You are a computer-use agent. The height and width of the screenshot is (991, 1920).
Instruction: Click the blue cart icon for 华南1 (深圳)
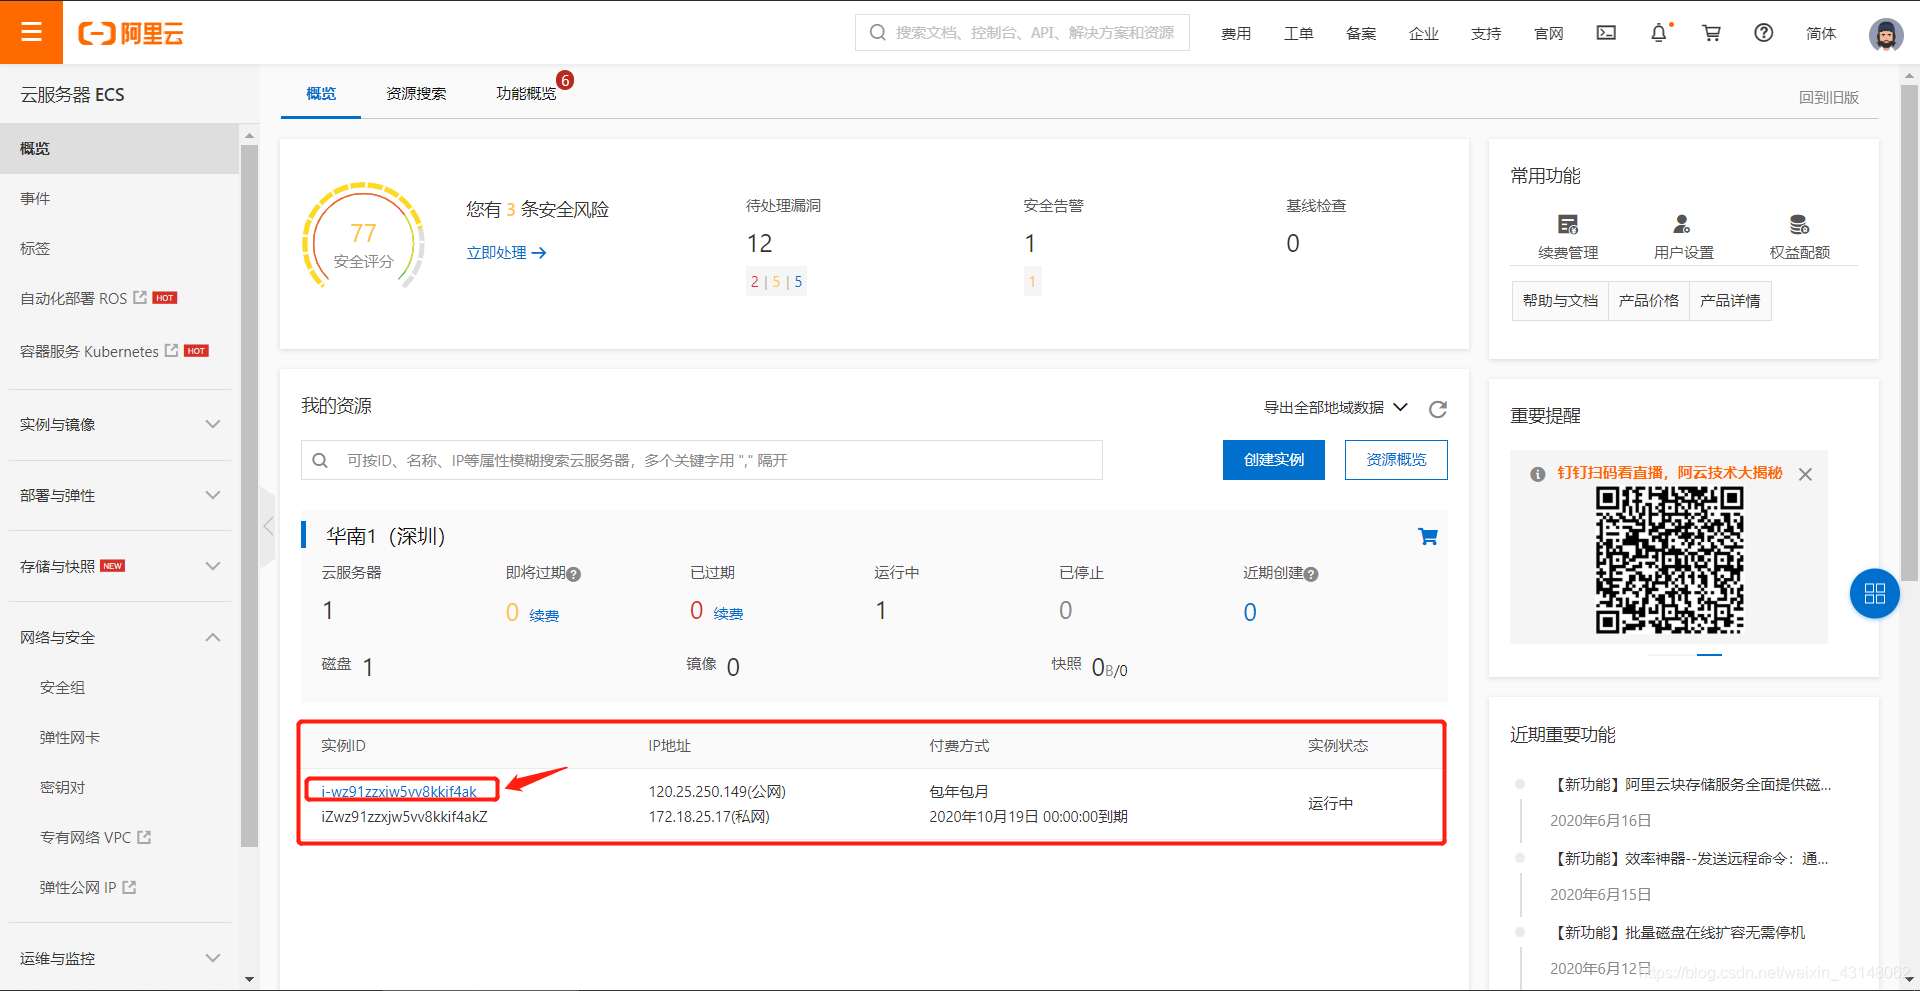pos(1428,537)
